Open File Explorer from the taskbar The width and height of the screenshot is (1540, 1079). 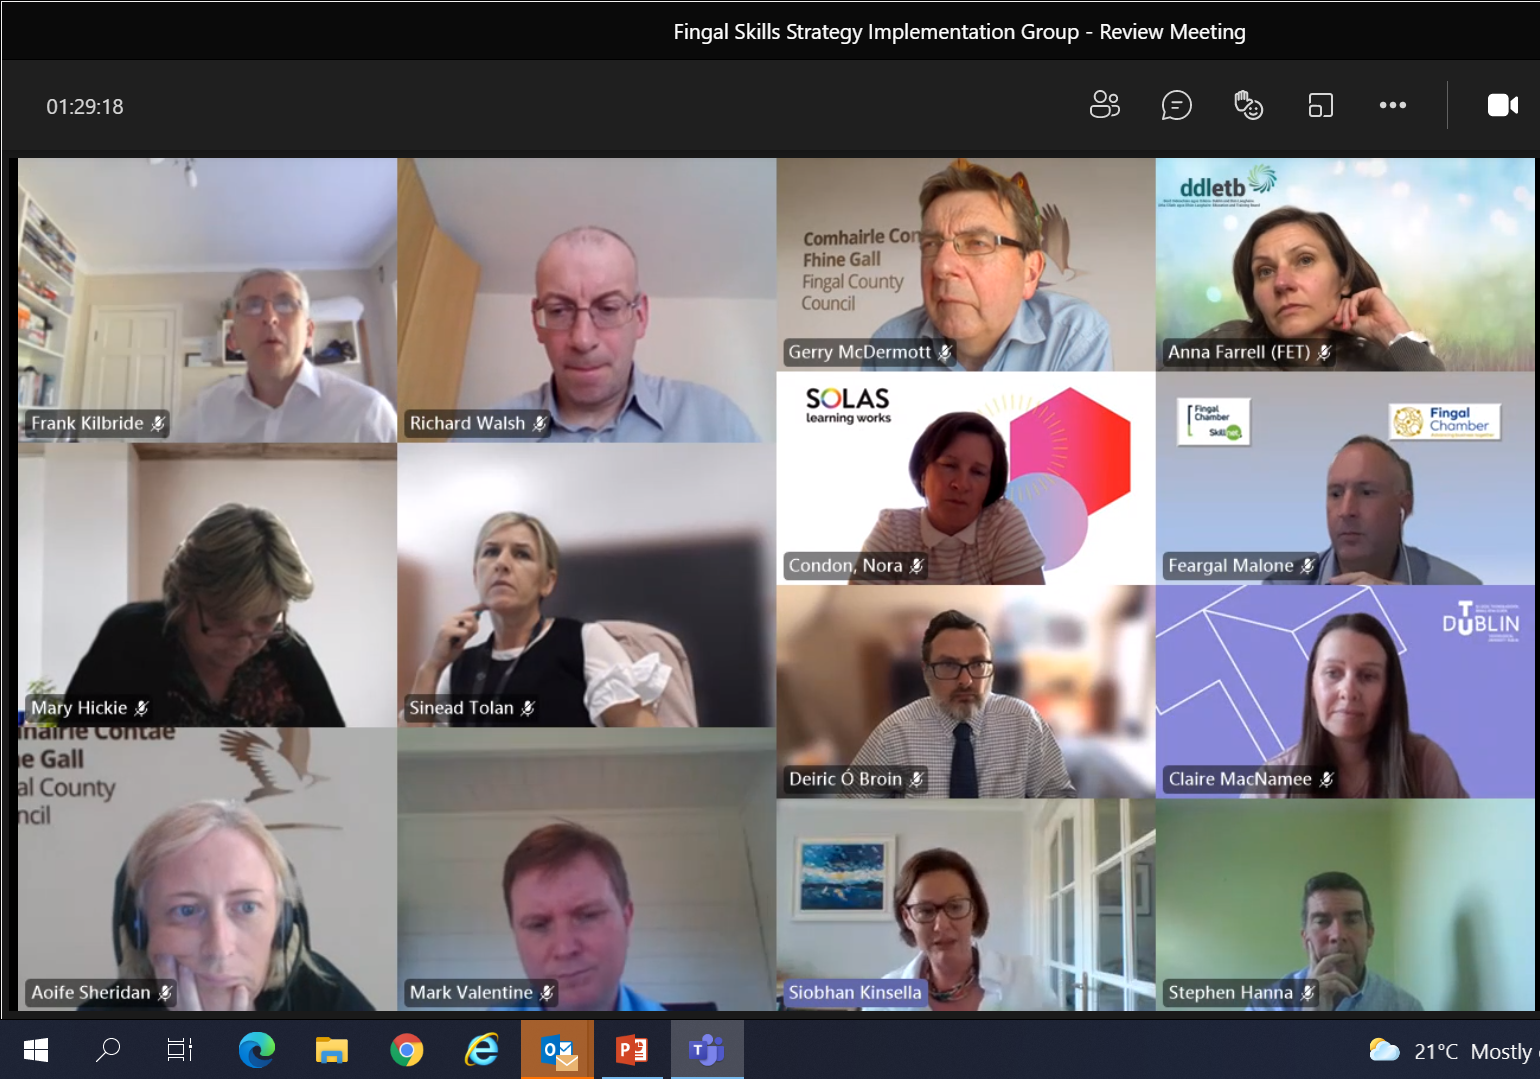tap(331, 1050)
